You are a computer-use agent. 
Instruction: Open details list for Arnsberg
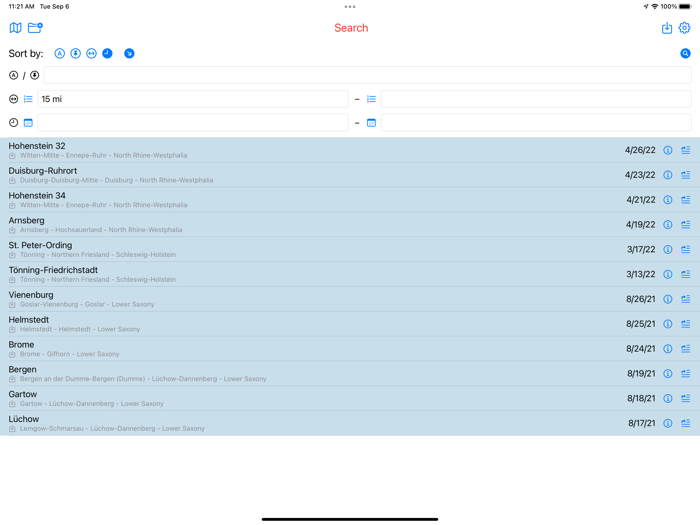pyautogui.click(x=686, y=225)
